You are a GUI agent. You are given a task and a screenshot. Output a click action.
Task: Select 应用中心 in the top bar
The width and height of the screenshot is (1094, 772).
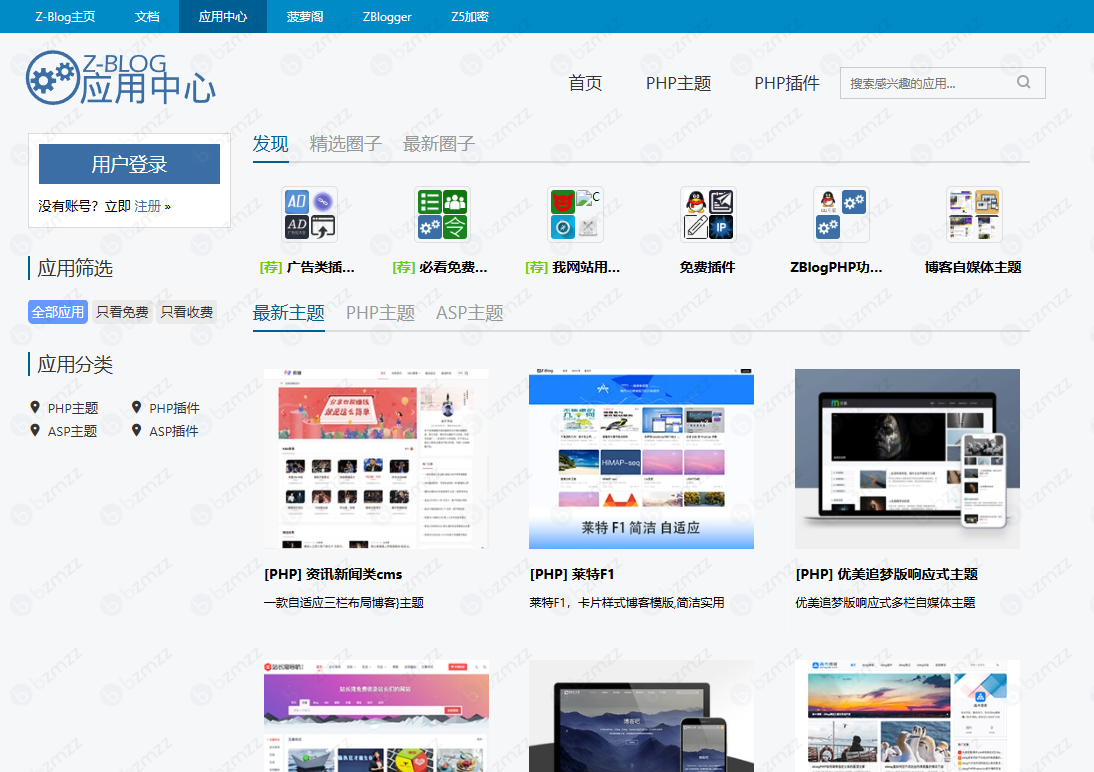click(x=223, y=17)
